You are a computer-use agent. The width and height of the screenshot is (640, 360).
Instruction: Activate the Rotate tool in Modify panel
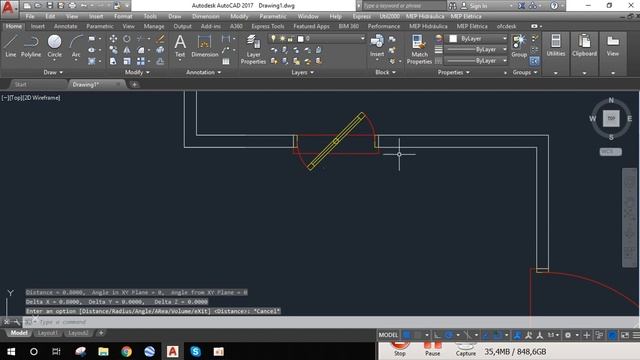point(127,39)
